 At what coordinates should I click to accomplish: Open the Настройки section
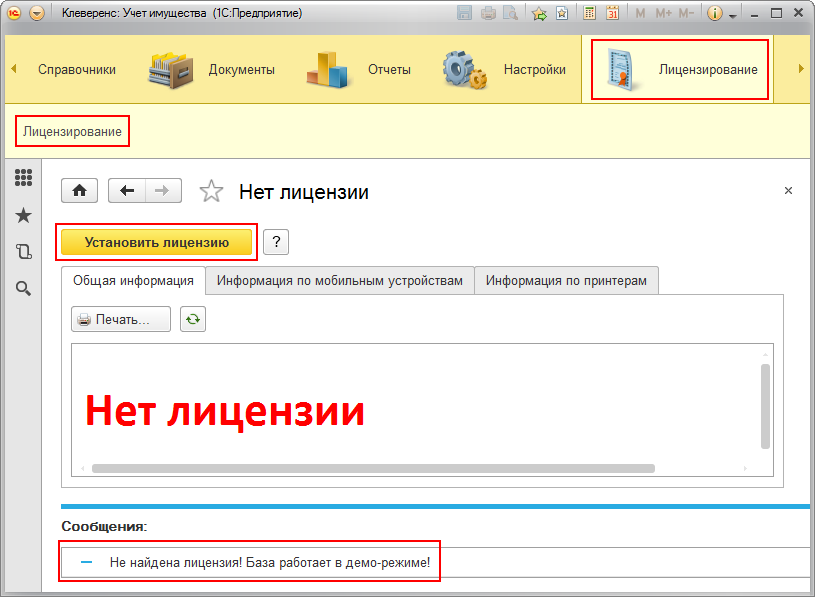504,69
